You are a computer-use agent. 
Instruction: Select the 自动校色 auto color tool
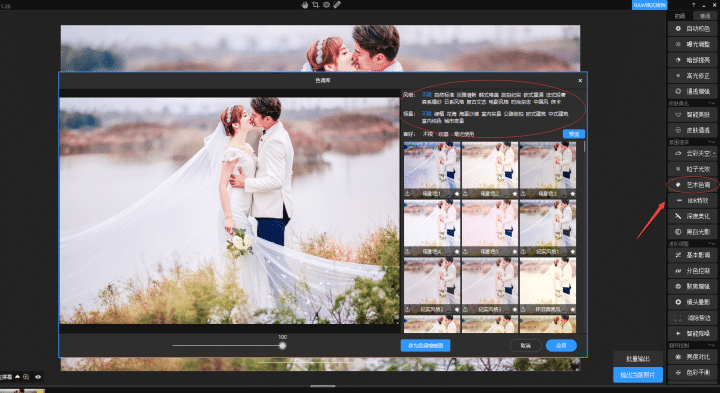click(692, 28)
